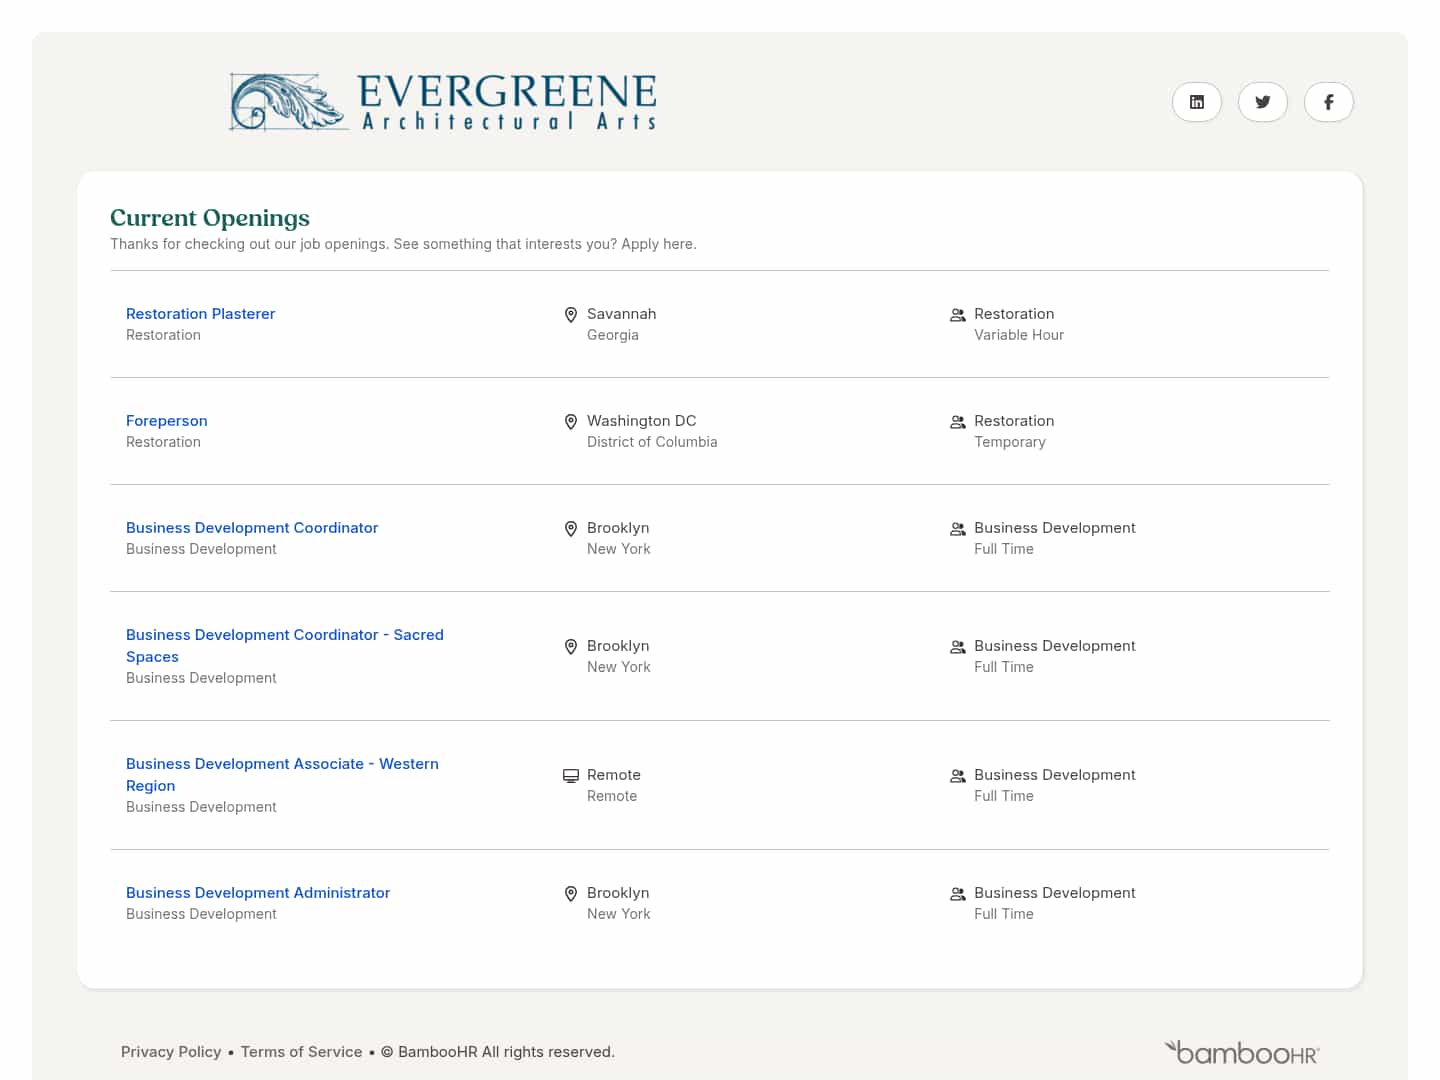Open the Restoration Plasterer job posting

click(200, 313)
